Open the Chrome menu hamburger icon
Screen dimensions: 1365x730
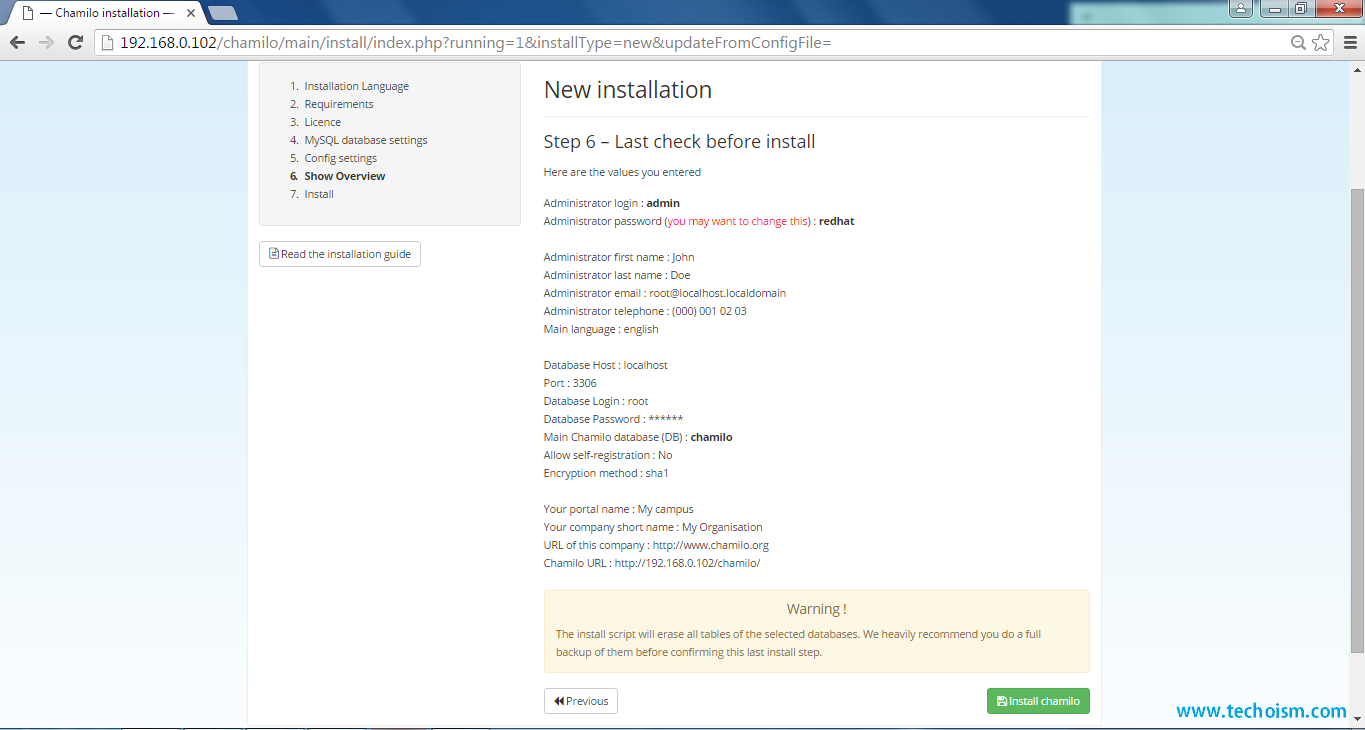tap(1349, 42)
